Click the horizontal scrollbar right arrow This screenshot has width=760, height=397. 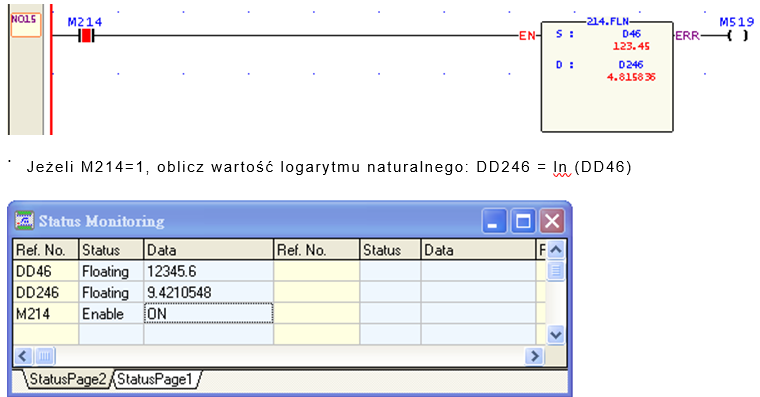tap(535, 356)
